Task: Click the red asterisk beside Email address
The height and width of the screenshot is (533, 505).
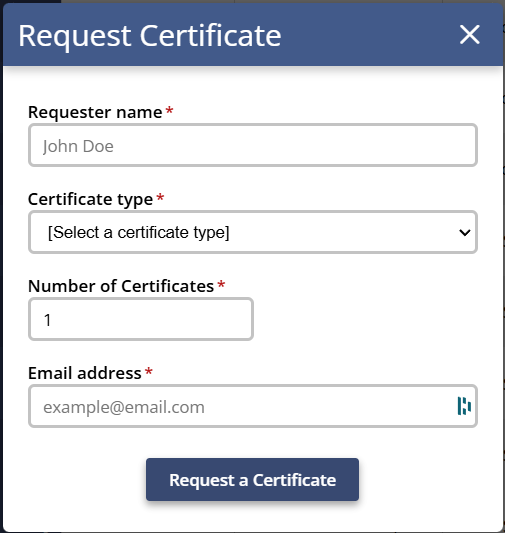Action: pos(149,372)
